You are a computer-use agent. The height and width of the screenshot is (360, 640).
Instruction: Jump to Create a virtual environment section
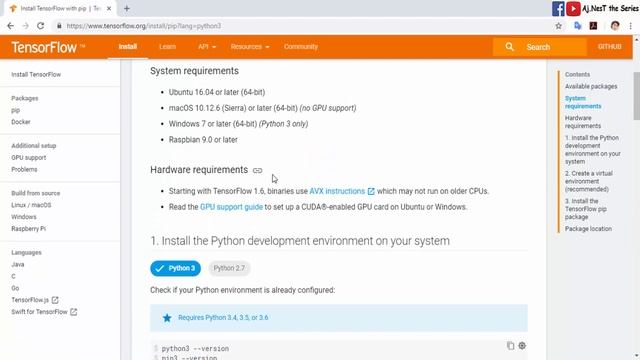click(x=589, y=181)
